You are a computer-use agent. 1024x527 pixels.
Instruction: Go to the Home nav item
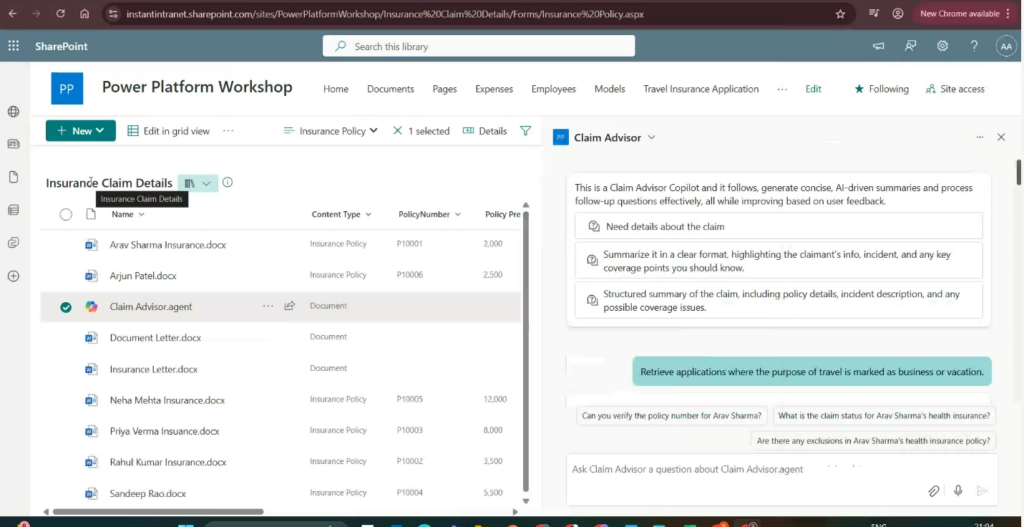[336, 89]
